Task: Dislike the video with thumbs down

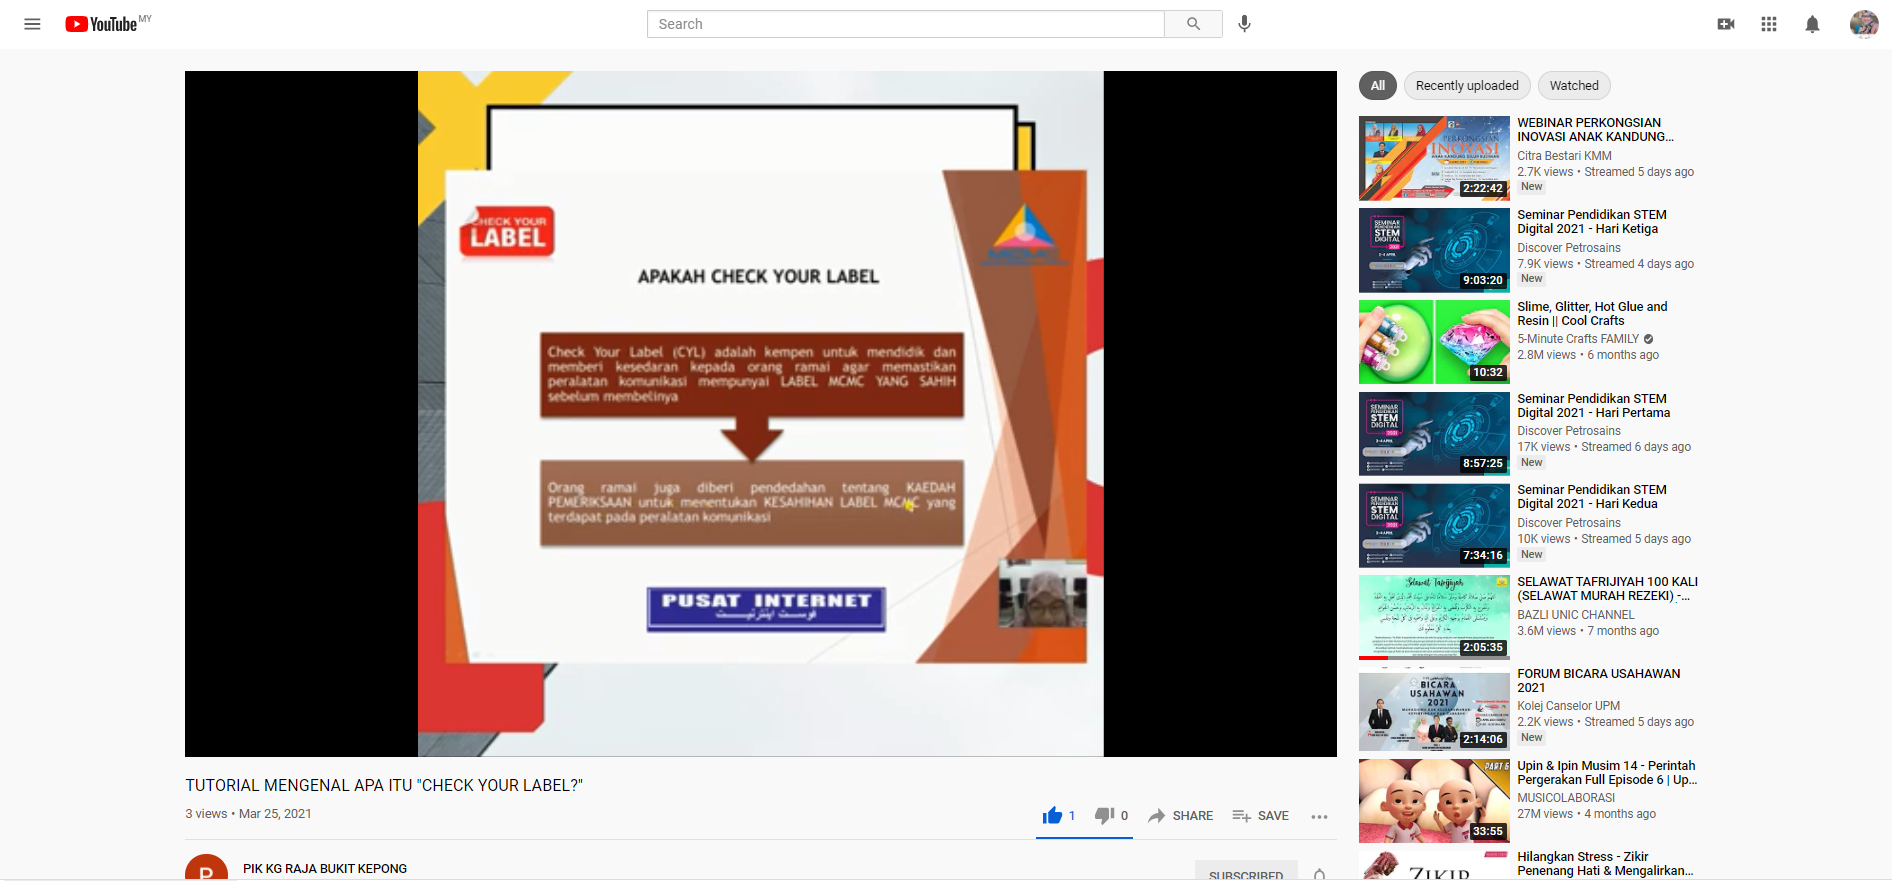Action: pos(1104,816)
